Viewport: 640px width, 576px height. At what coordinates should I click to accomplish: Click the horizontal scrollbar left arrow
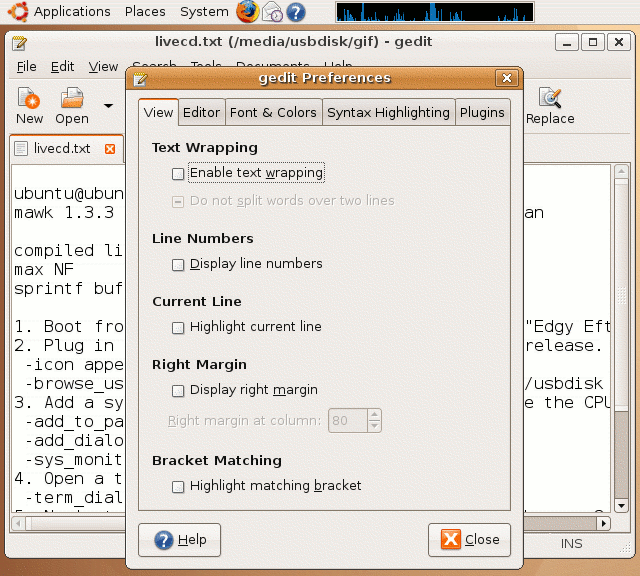pos(18,523)
